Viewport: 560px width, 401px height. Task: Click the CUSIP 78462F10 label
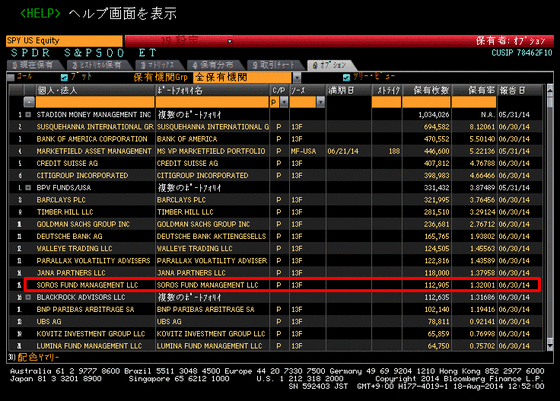(522, 53)
